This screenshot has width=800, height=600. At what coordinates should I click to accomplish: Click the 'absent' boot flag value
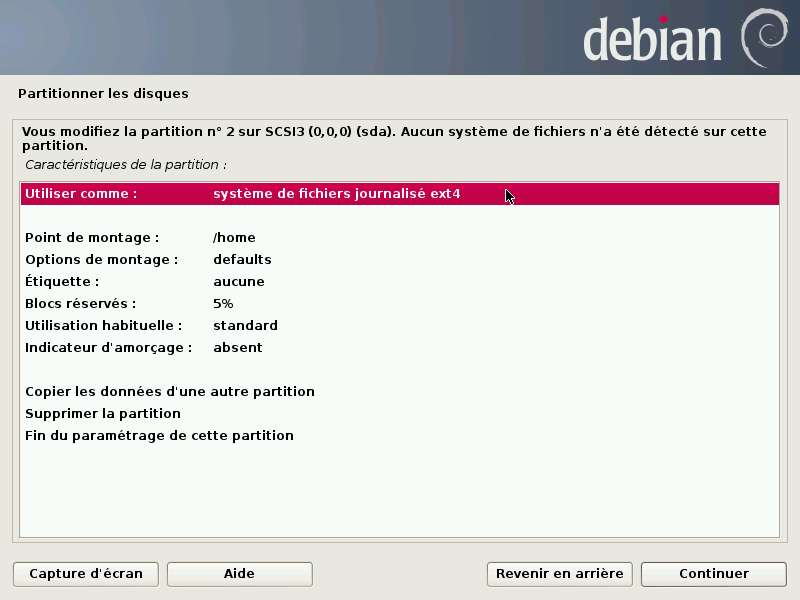(238, 348)
